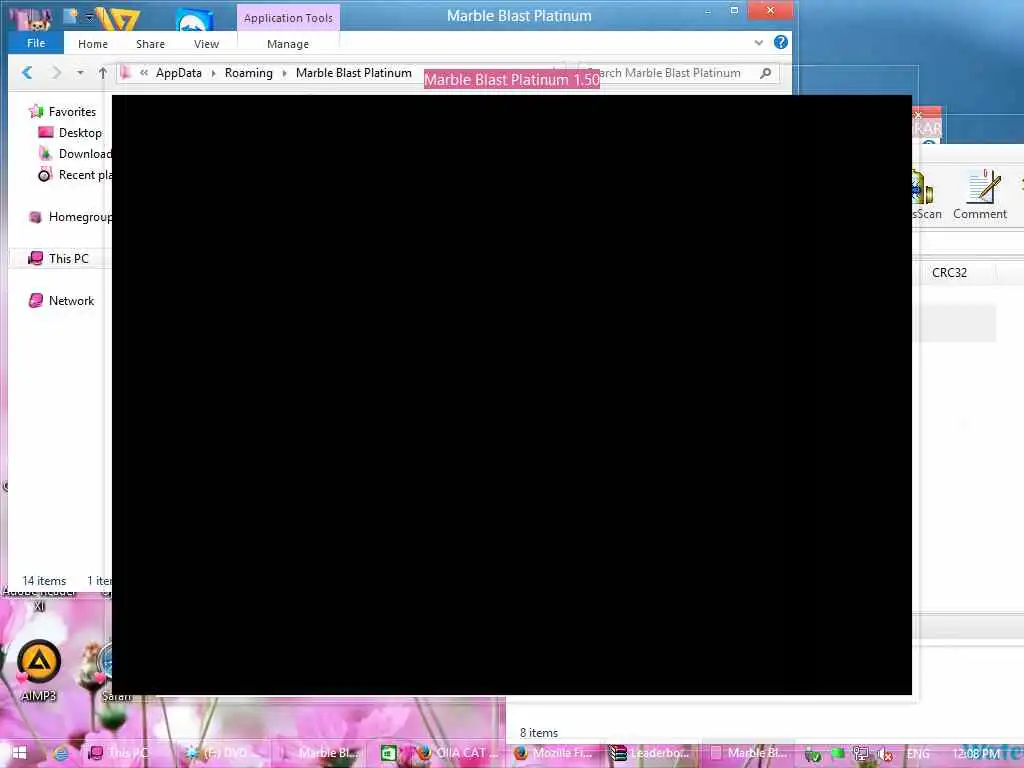Expand the arrow after AppData breadcrumb

click(214, 73)
